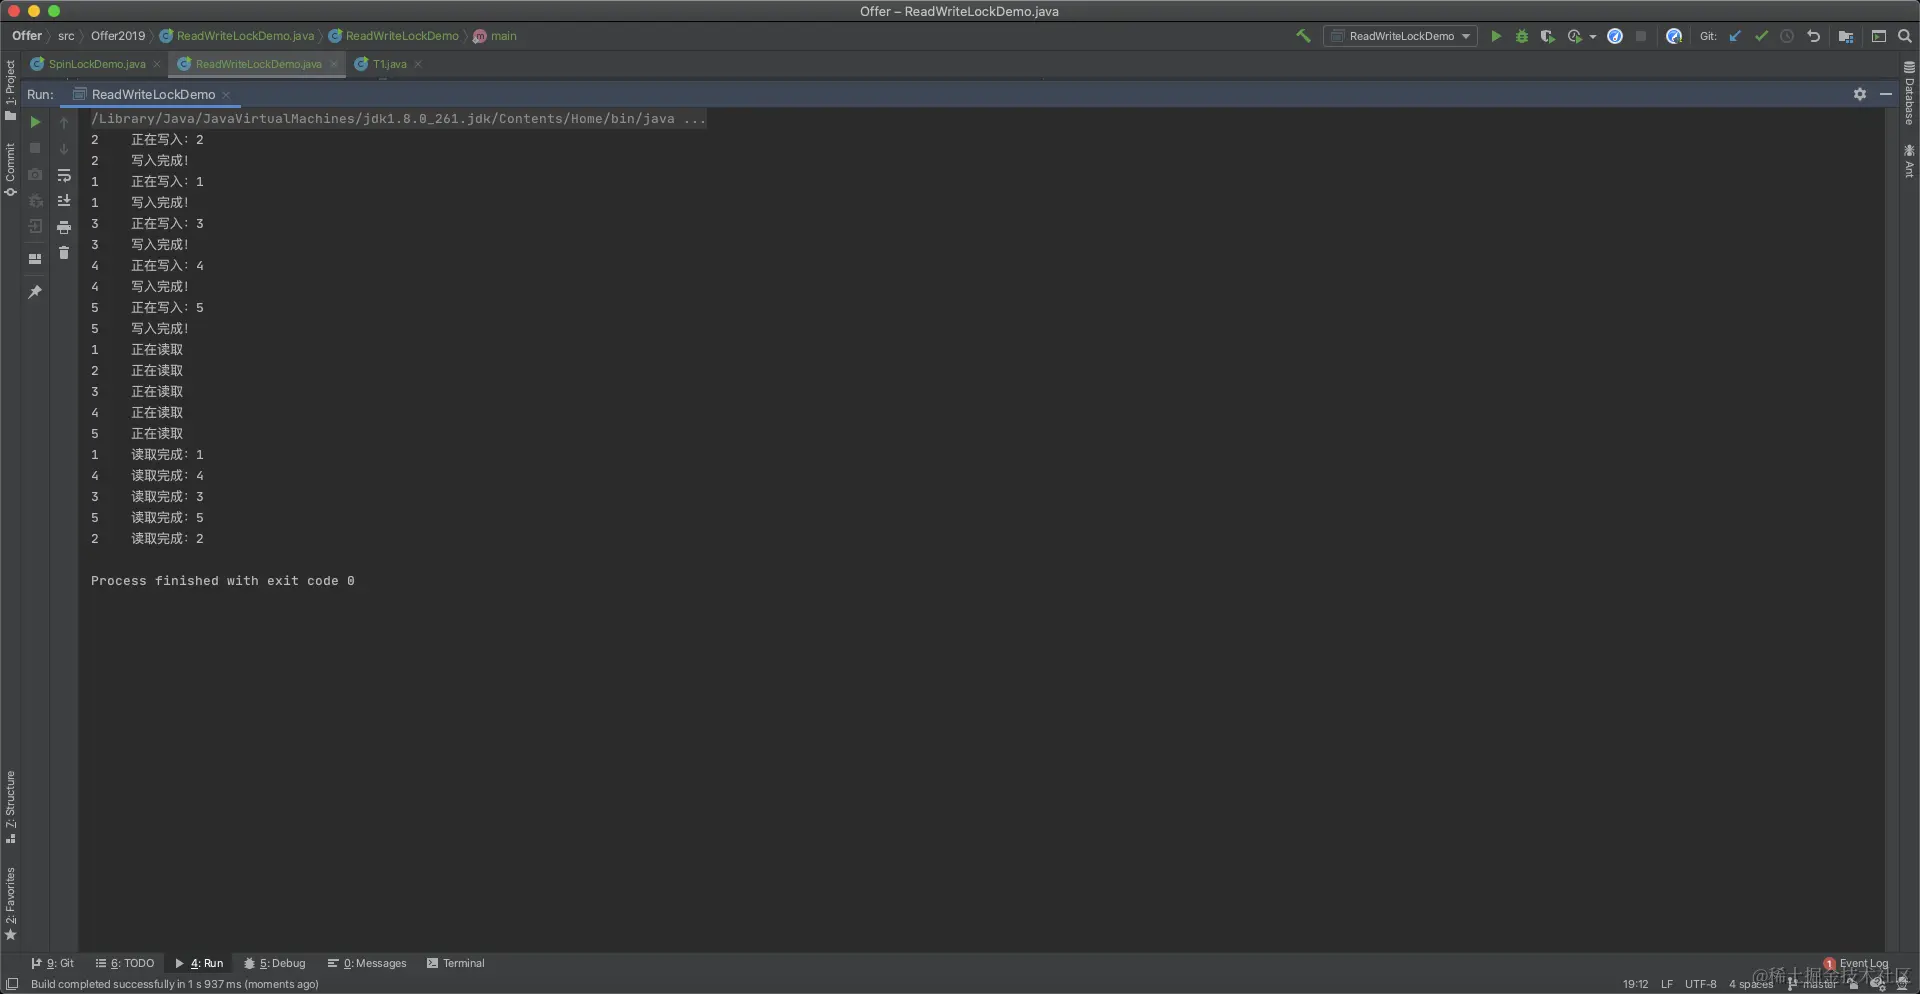This screenshot has width=1920, height=994.
Task: Toggle soft-wrap in the console
Action: (64, 175)
